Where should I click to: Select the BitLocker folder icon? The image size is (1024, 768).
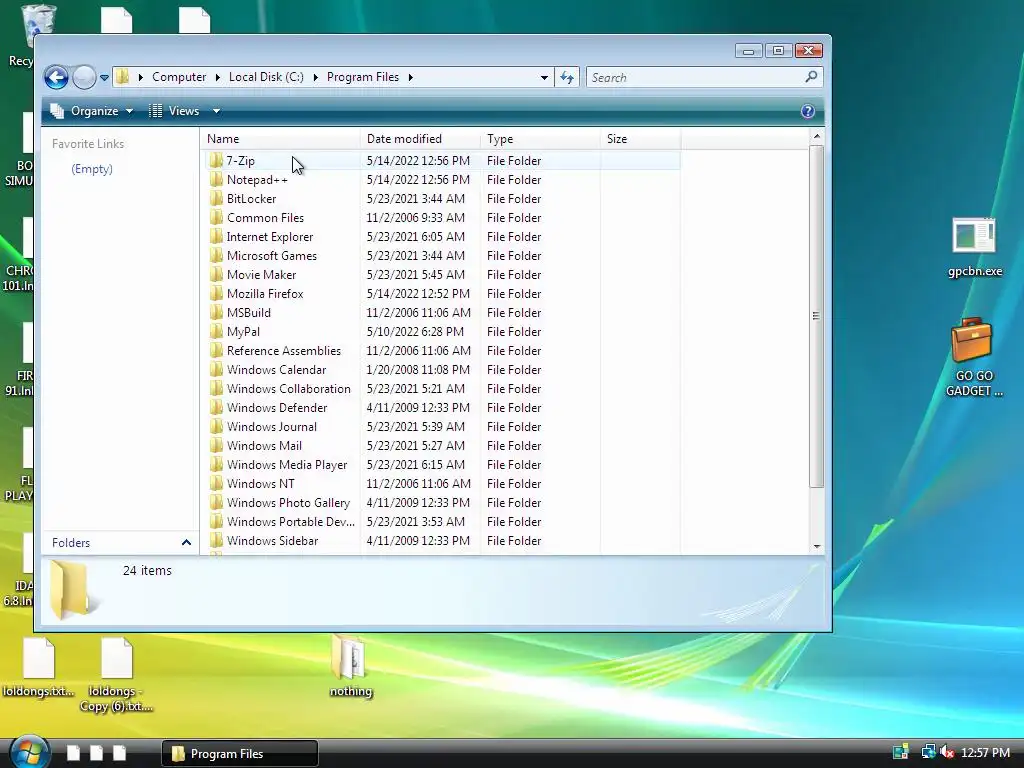[x=216, y=199]
